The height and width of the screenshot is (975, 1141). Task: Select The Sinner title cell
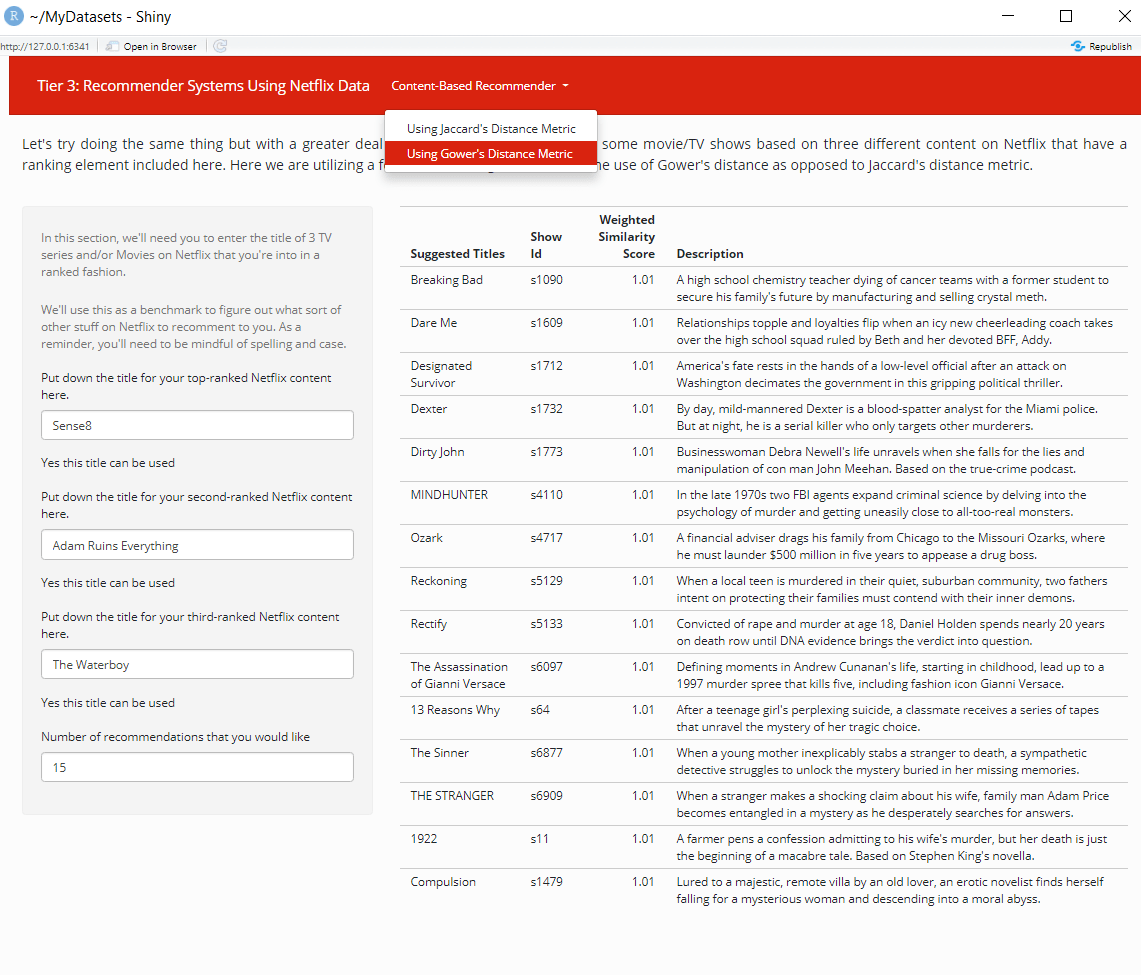pos(440,752)
